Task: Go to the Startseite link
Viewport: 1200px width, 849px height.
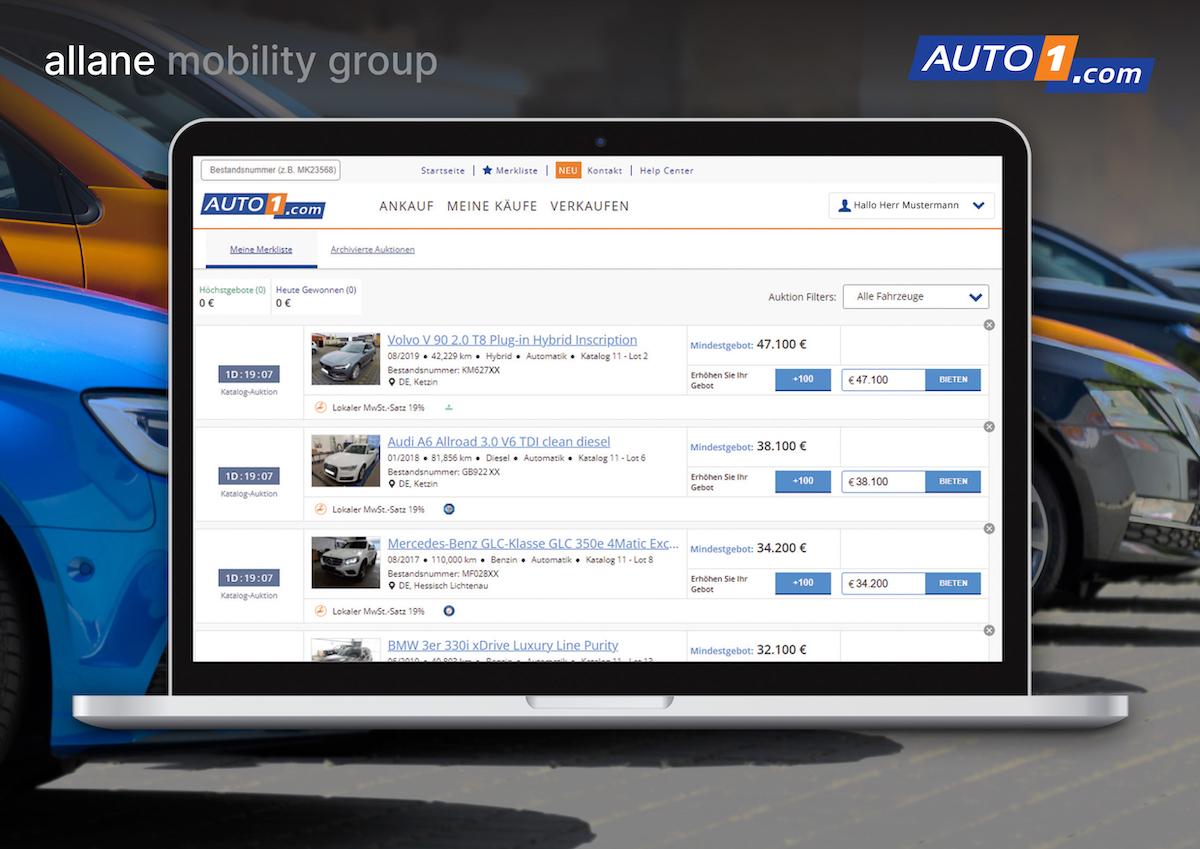Action: 443,171
